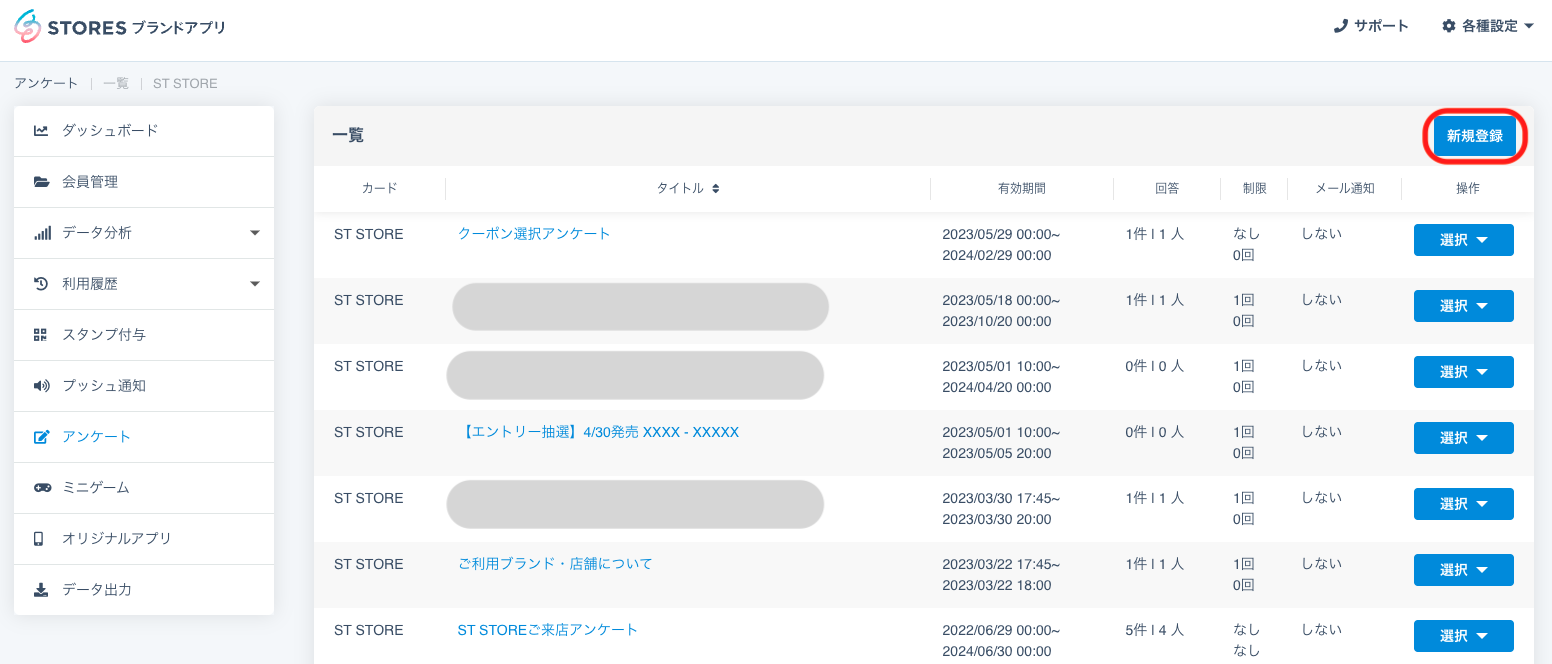The height and width of the screenshot is (664, 1552).
Task: Click the サポート phone link
Action: (1371, 27)
